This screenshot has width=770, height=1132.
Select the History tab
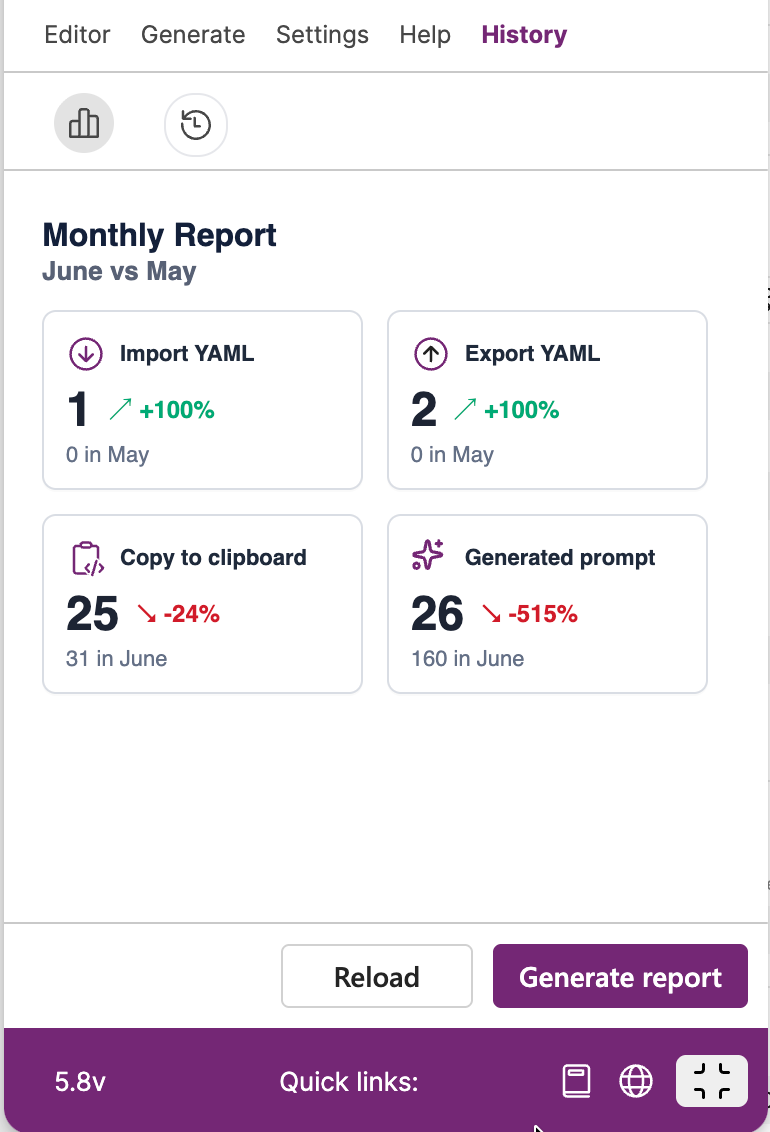pos(524,35)
